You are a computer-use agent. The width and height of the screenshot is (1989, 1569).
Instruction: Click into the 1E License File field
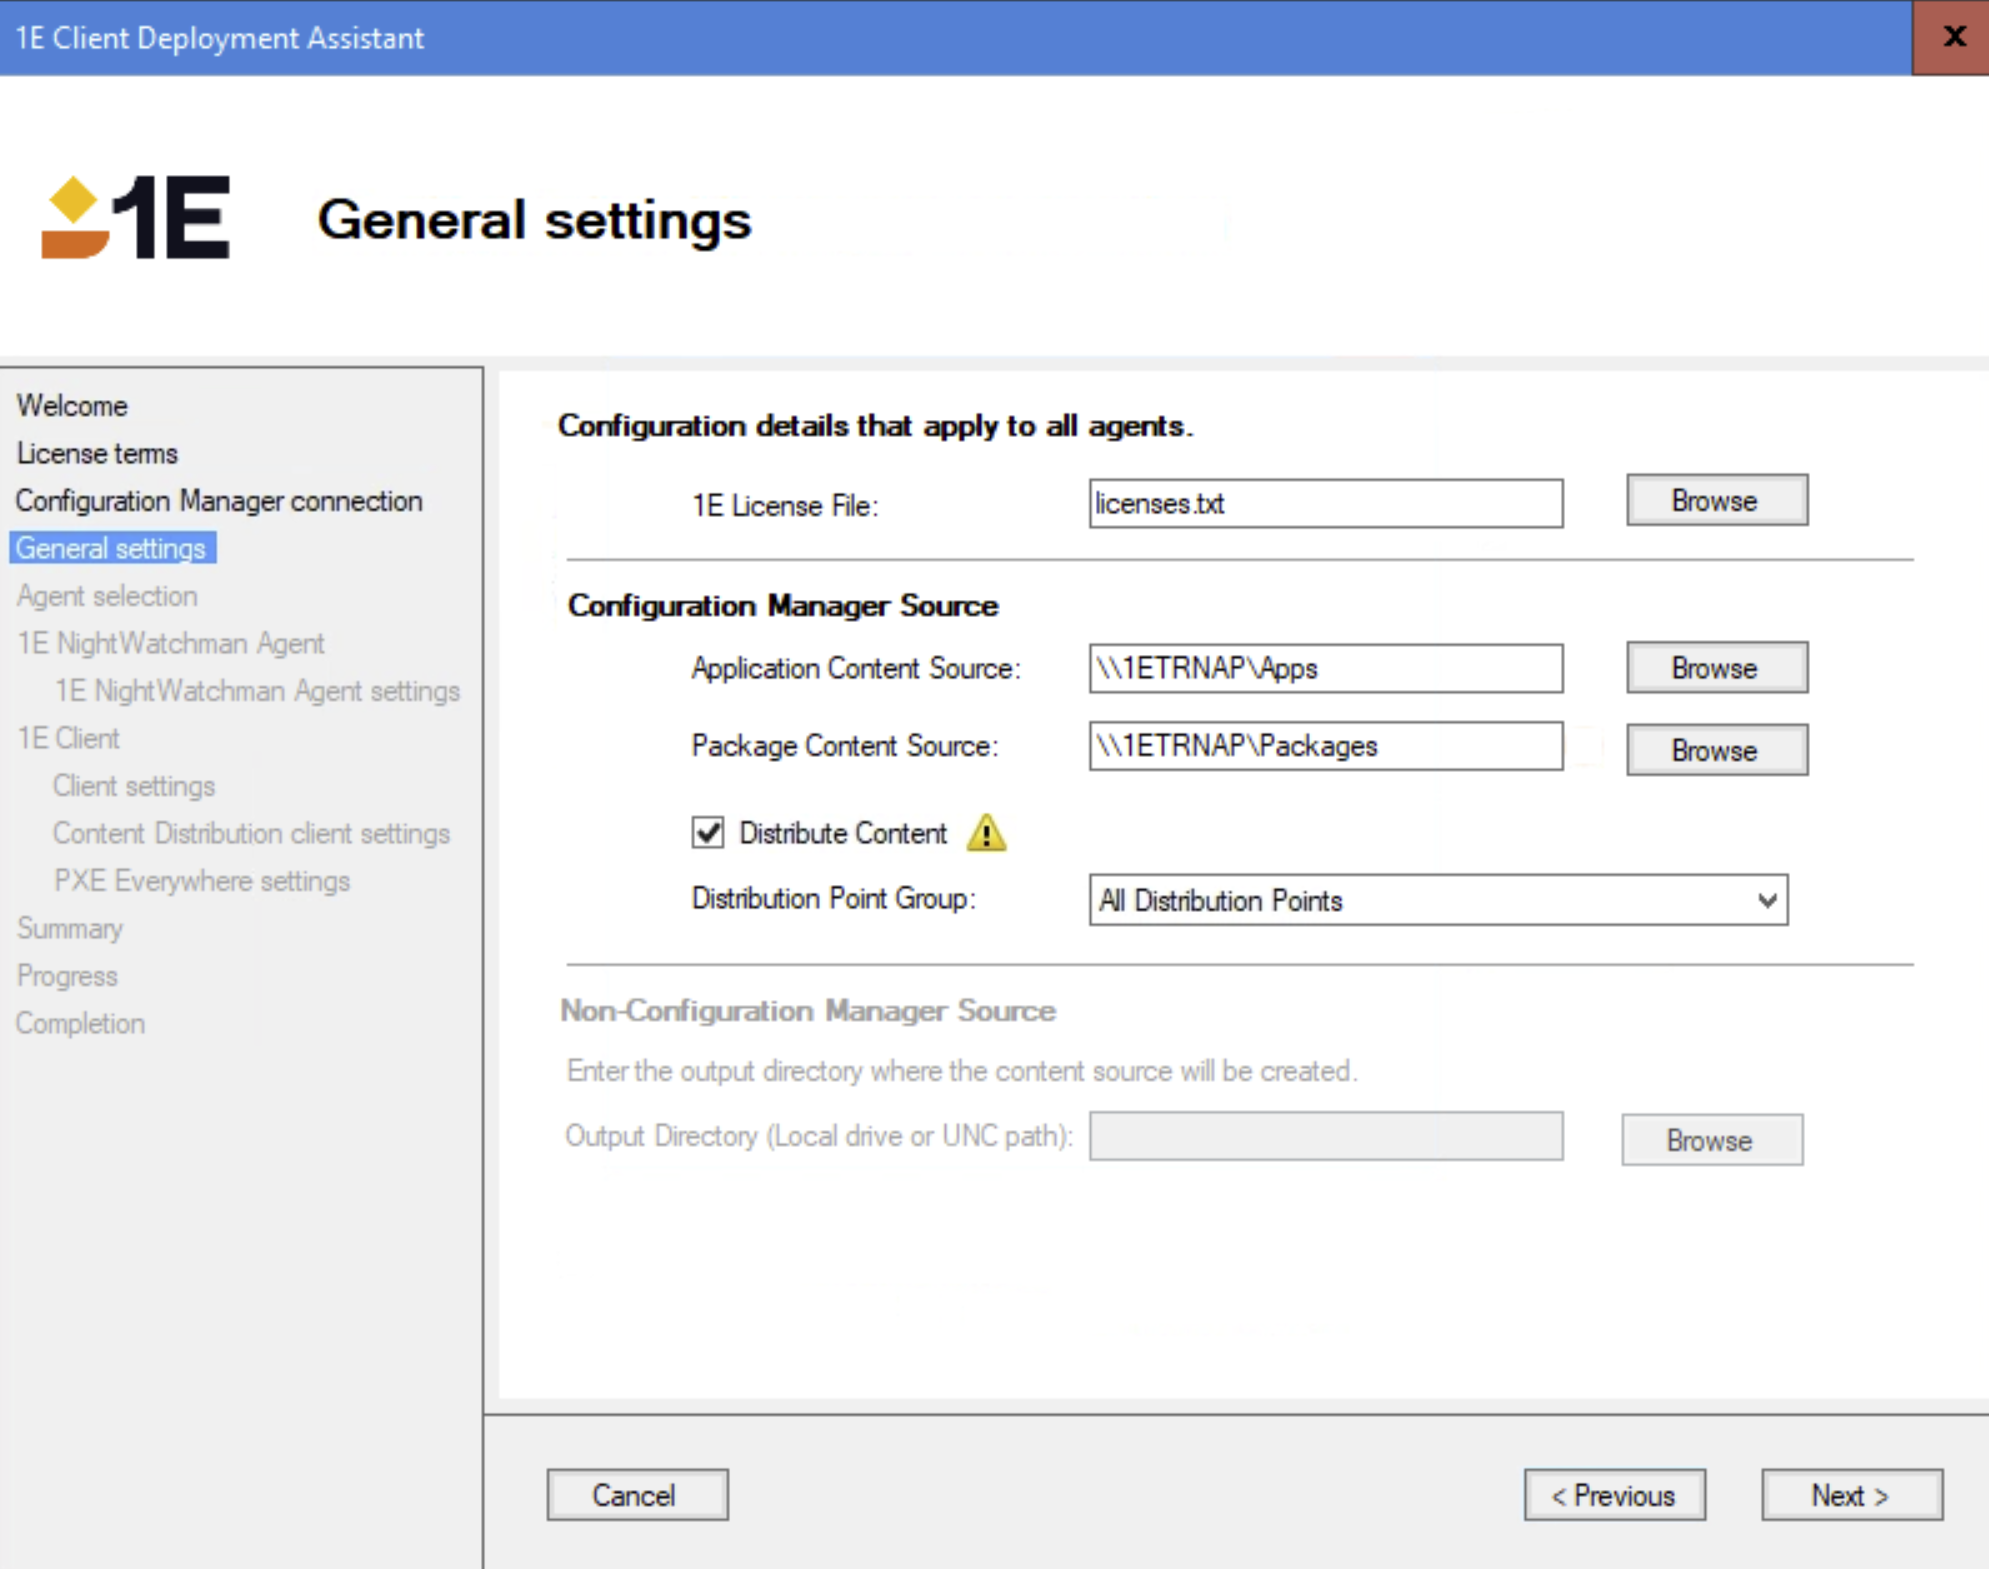(x=1325, y=503)
